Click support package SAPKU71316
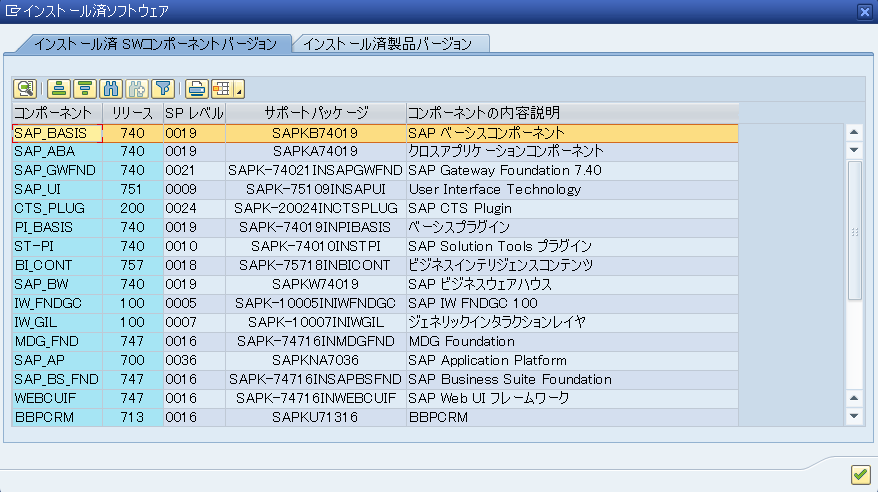Viewport: 878px width, 492px height. 315,418
